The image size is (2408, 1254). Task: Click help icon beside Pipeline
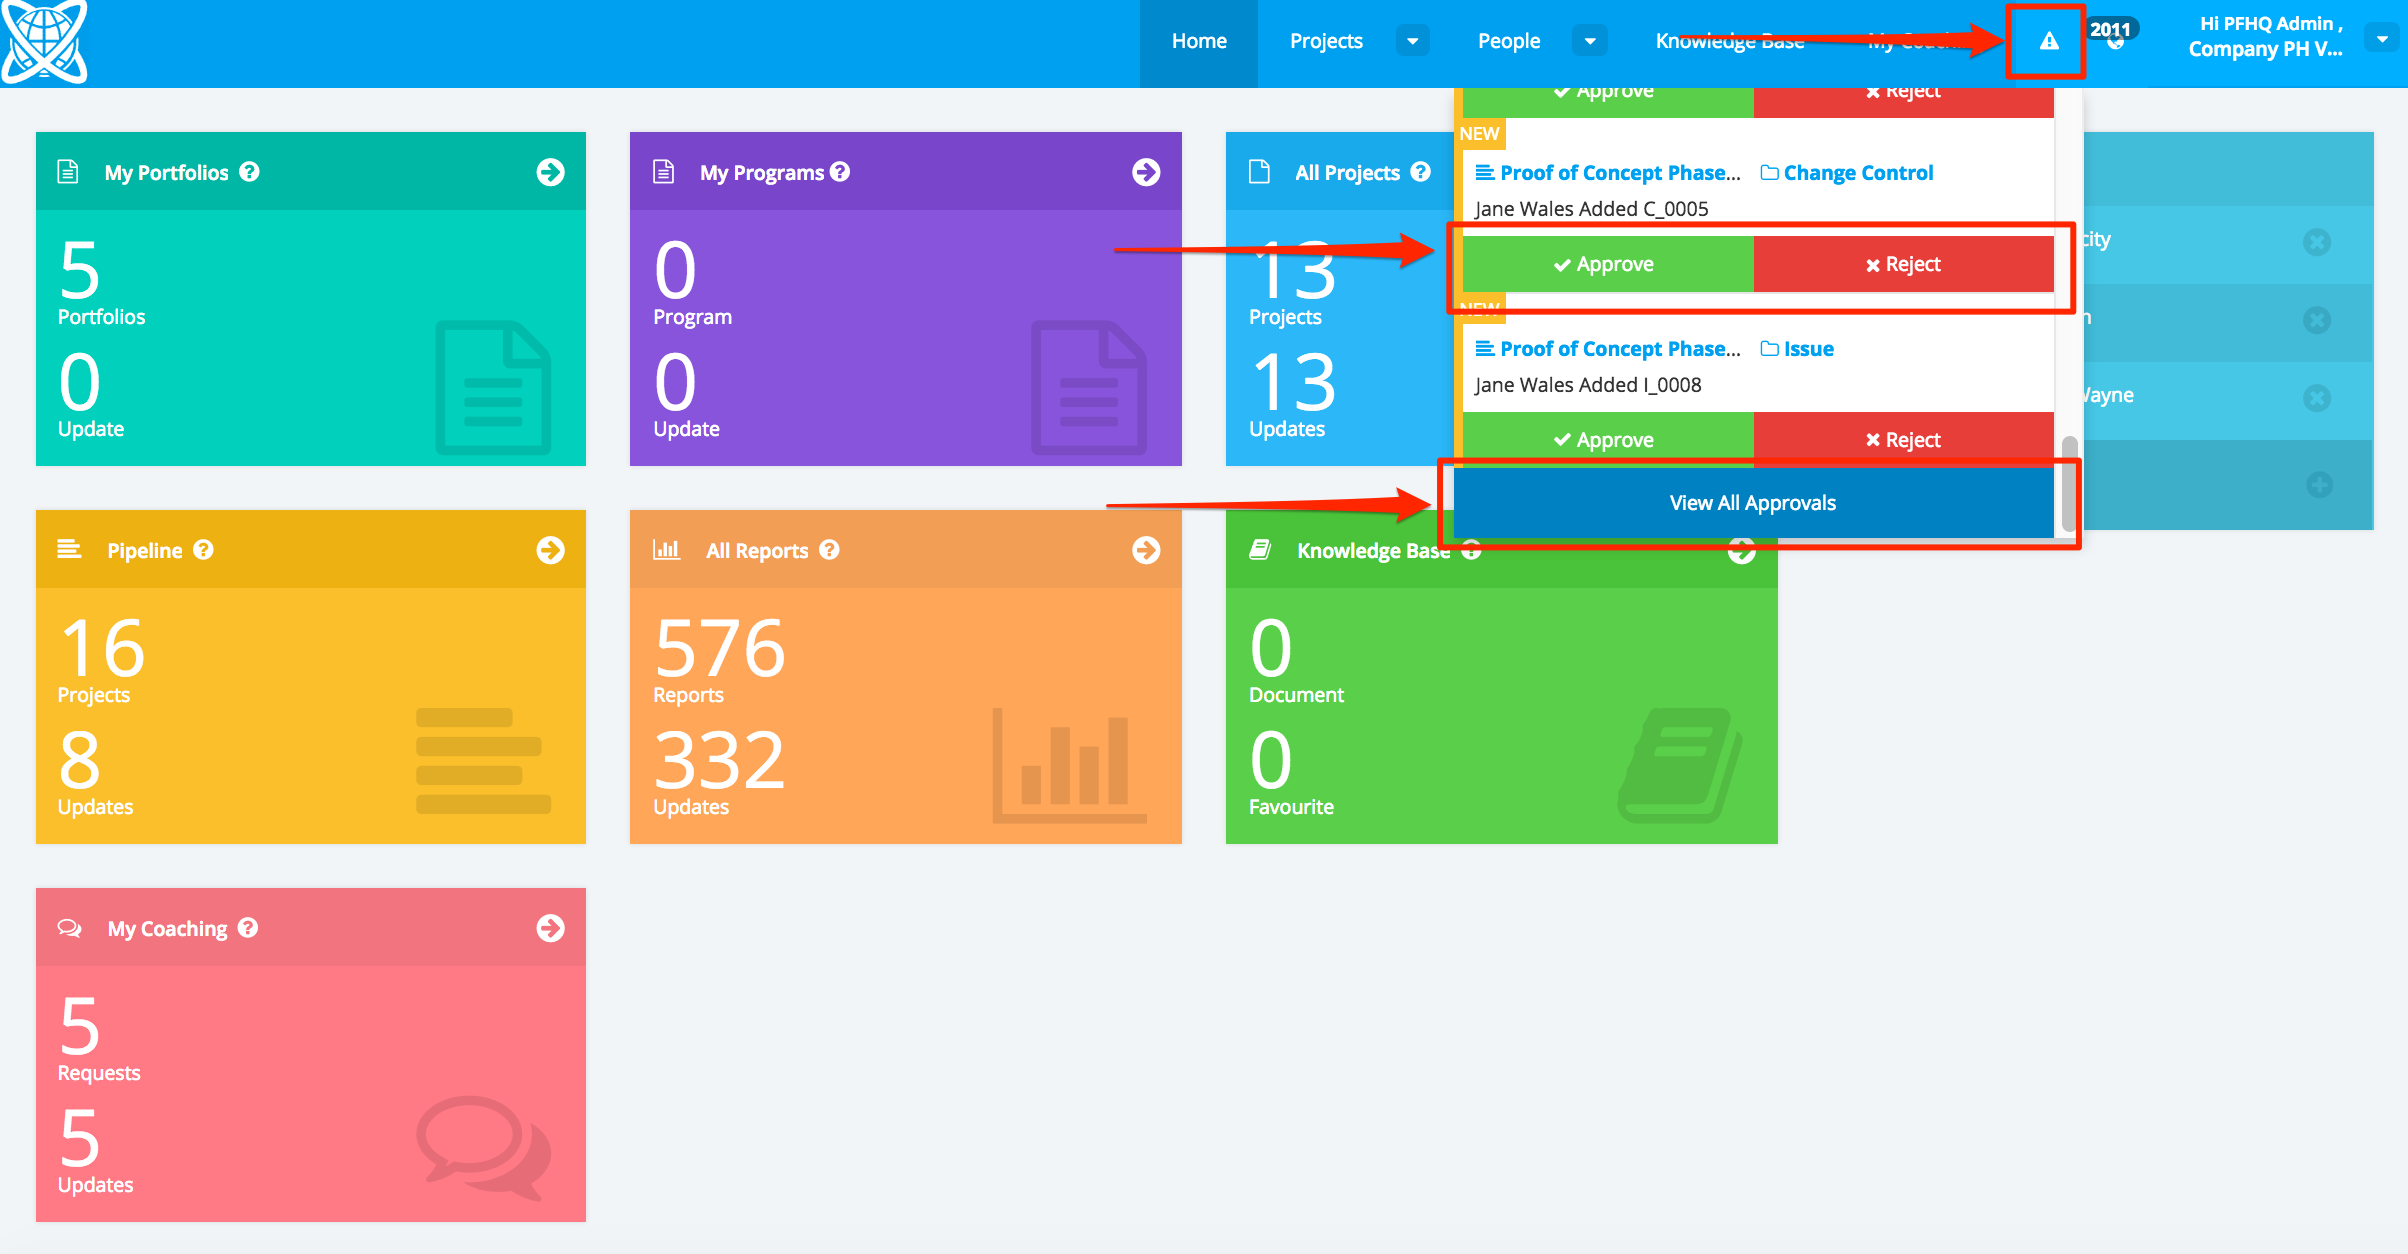pos(204,550)
